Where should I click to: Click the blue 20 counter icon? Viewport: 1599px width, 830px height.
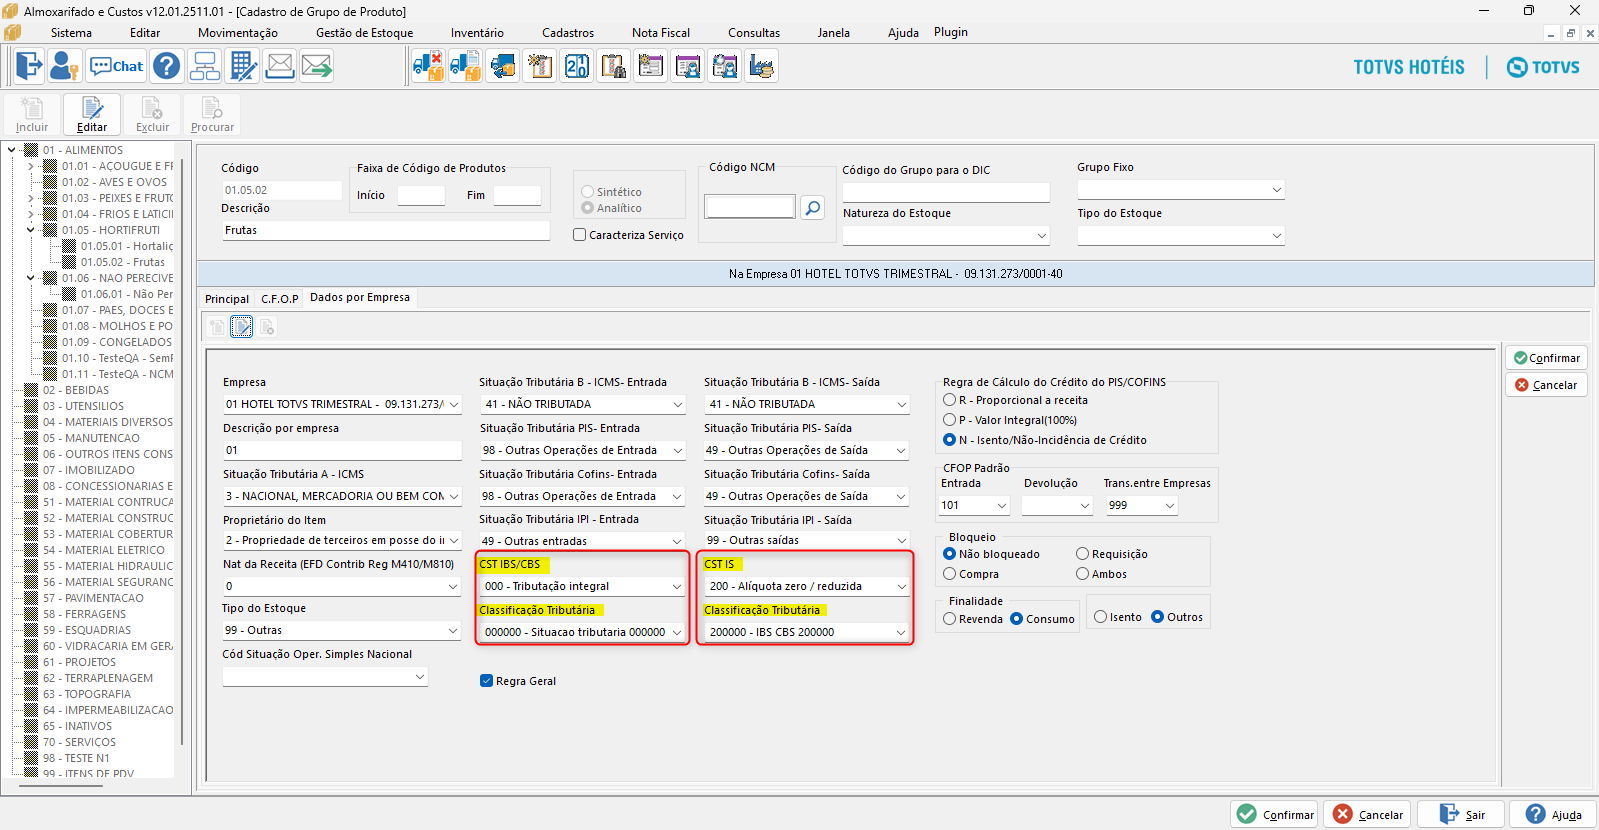pos(577,66)
